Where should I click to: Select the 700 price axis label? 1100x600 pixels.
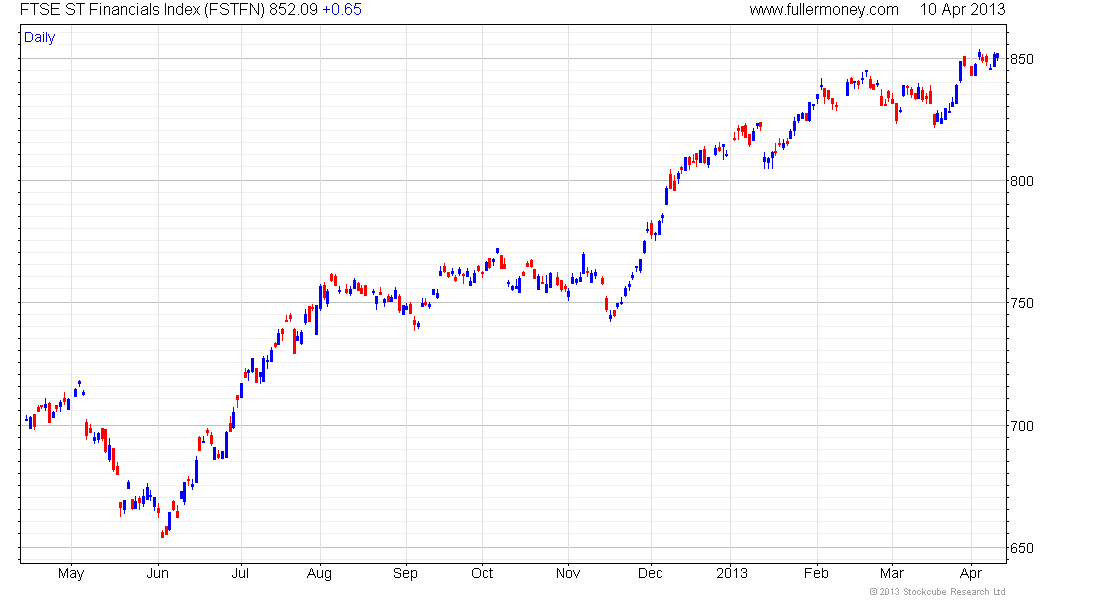1021,426
